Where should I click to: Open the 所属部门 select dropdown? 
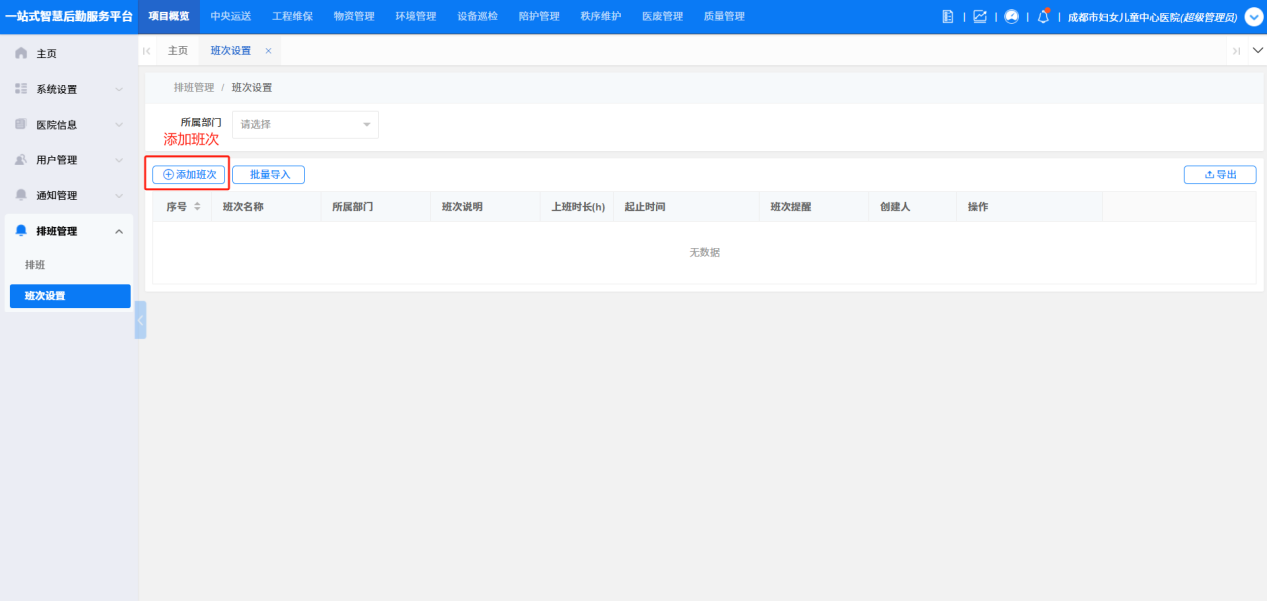pos(305,125)
